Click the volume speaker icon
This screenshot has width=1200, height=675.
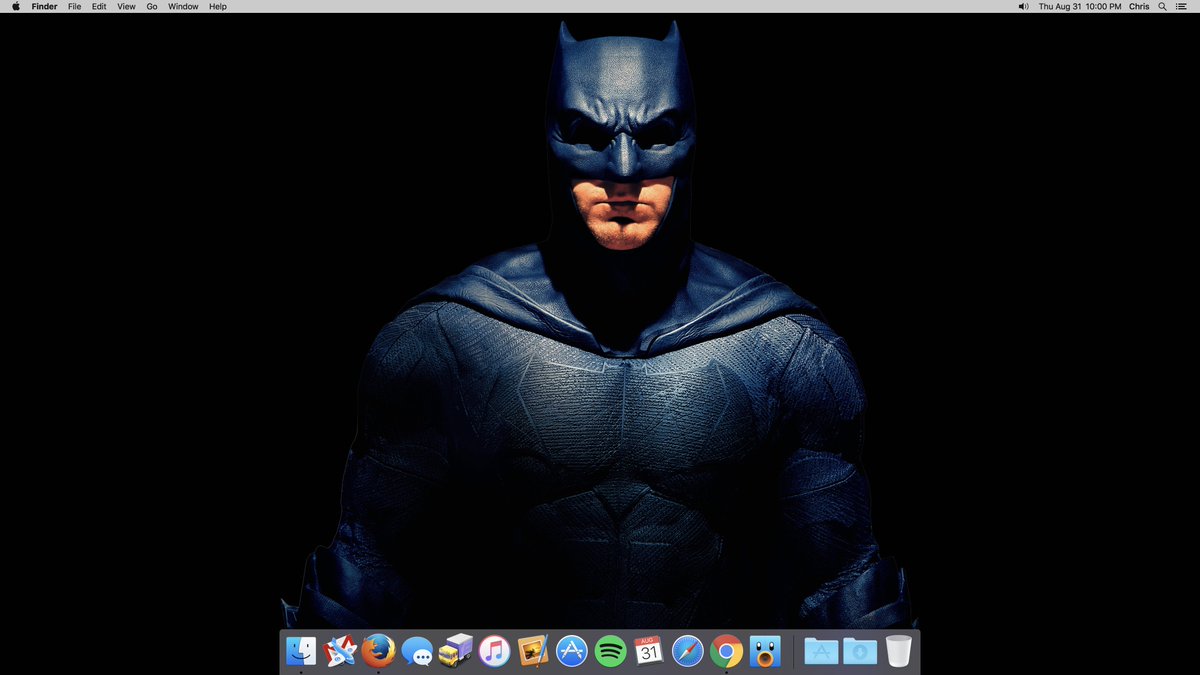[x=1023, y=6]
